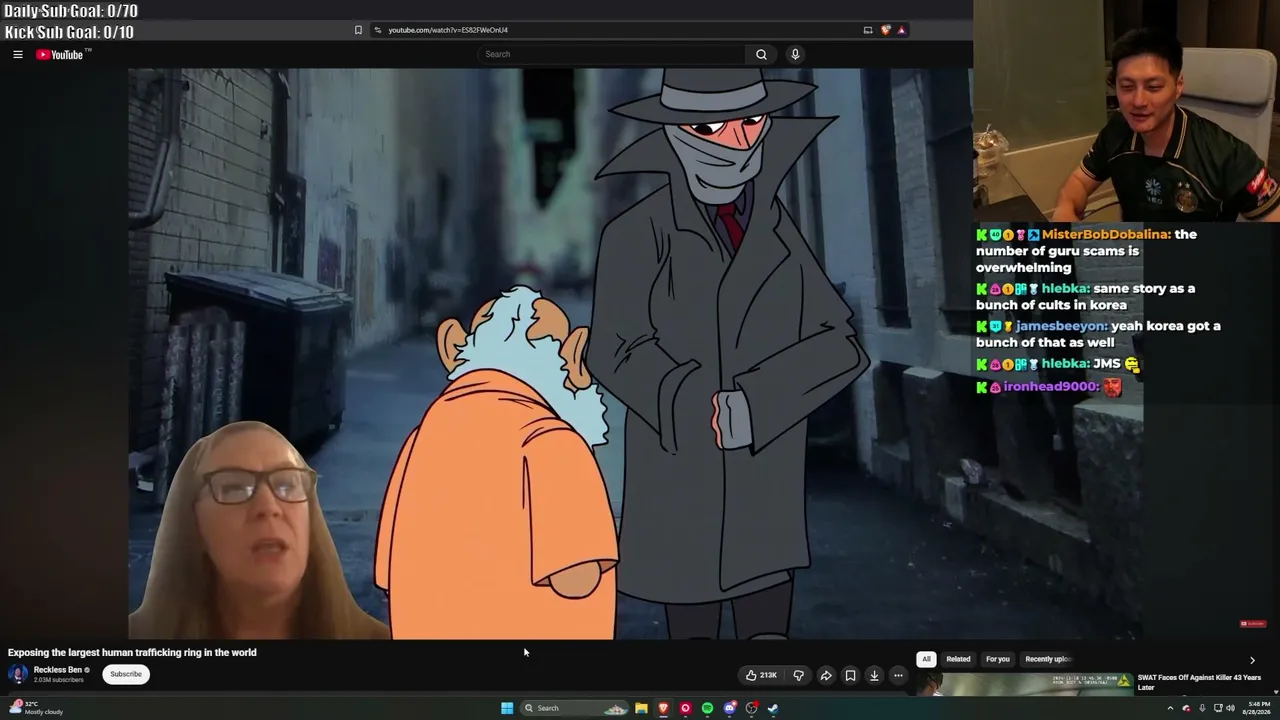The width and height of the screenshot is (1280, 720).
Task: Open the Reckless Ben channel avatar
Action: 18,674
